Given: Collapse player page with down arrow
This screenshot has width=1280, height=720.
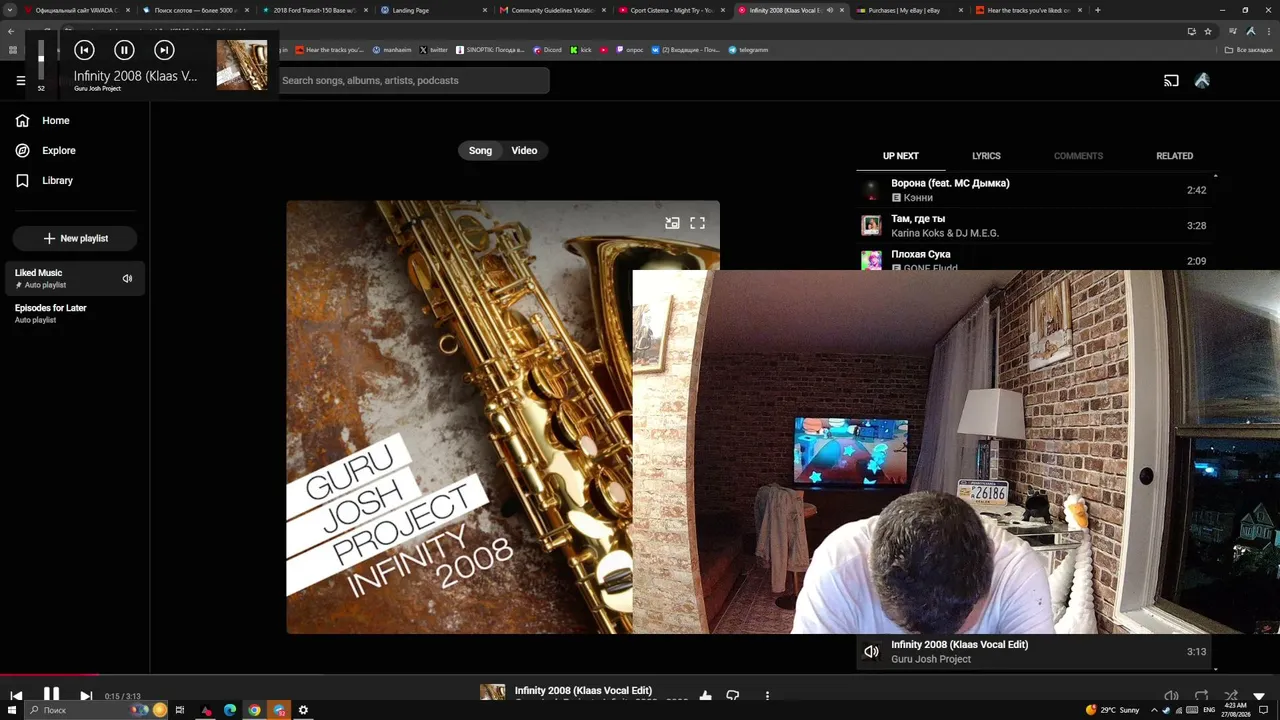Looking at the screenshot, I should [1259, 696].
